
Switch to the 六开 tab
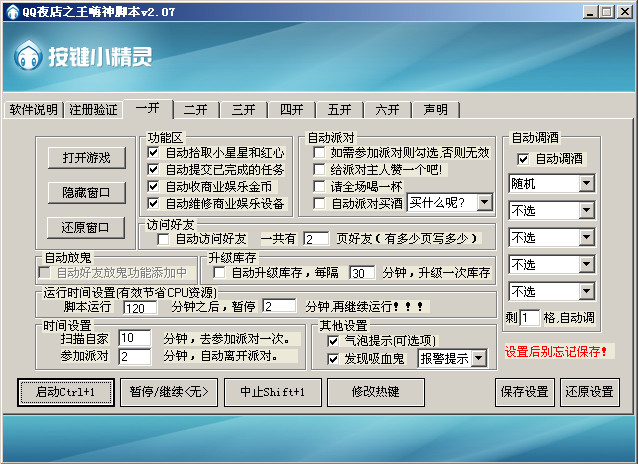(x=388, y=110)
